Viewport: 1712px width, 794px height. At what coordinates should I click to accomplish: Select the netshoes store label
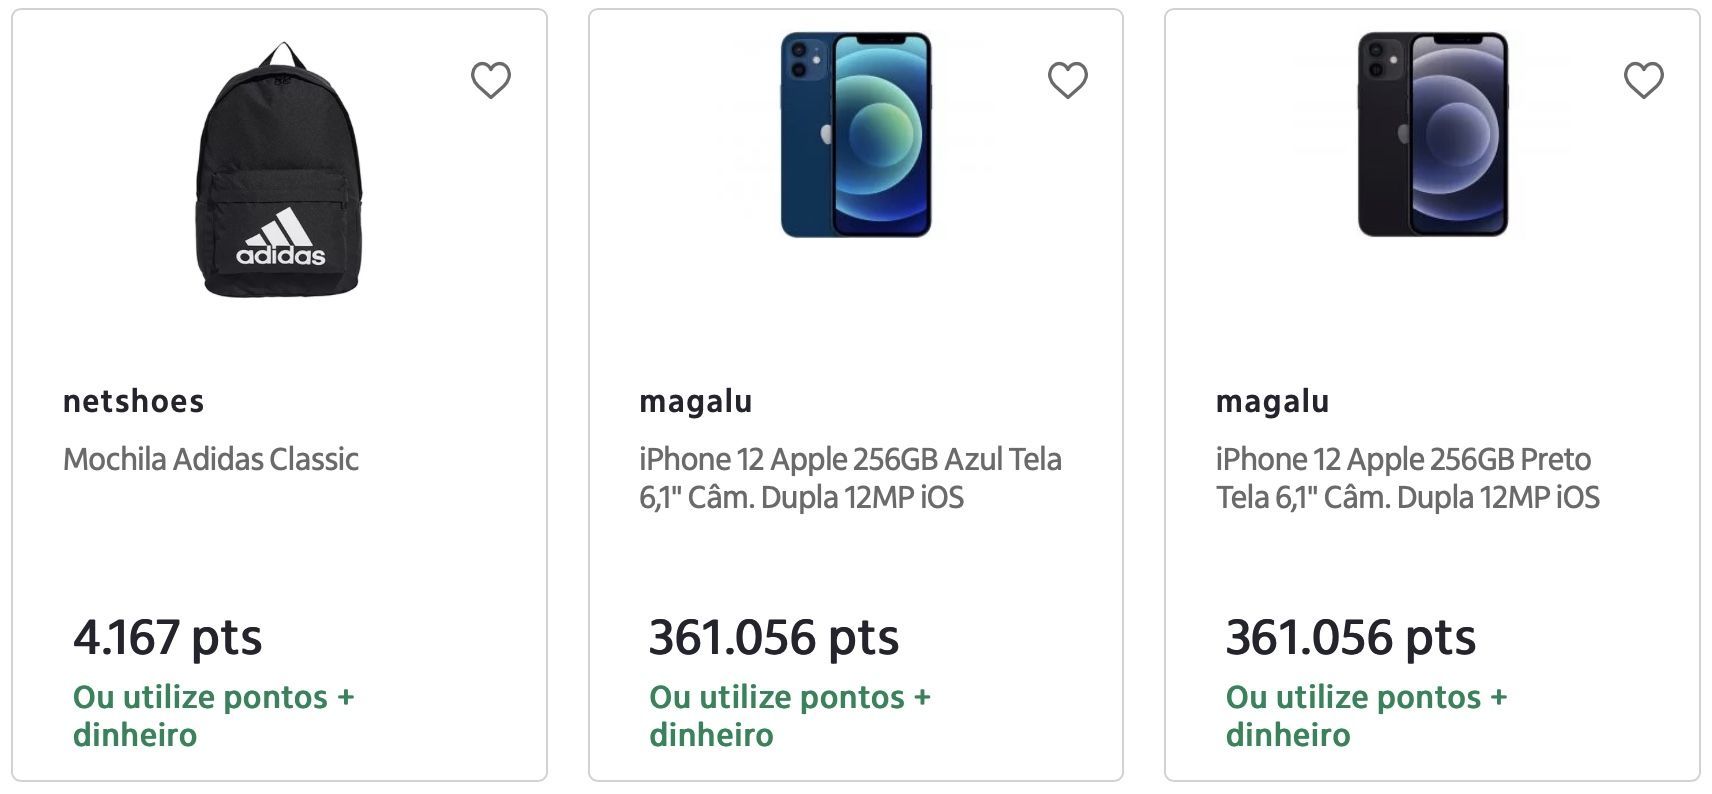[134, 401]
